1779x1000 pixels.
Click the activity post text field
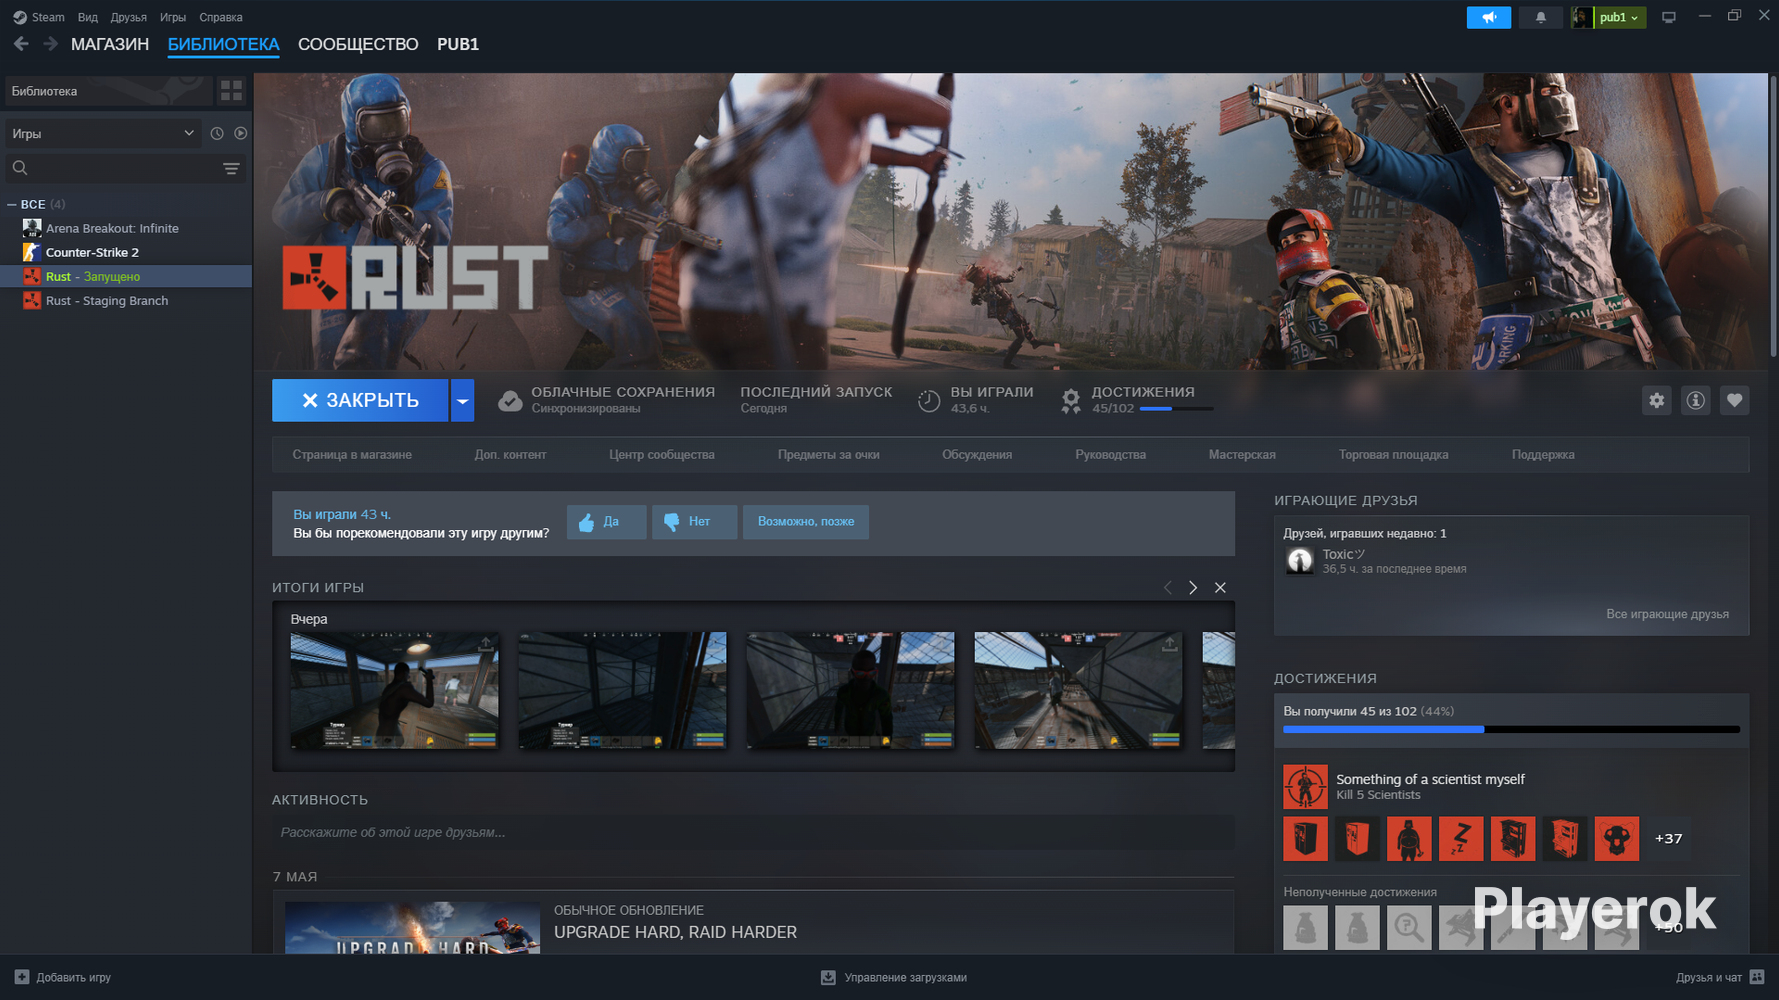753,832
